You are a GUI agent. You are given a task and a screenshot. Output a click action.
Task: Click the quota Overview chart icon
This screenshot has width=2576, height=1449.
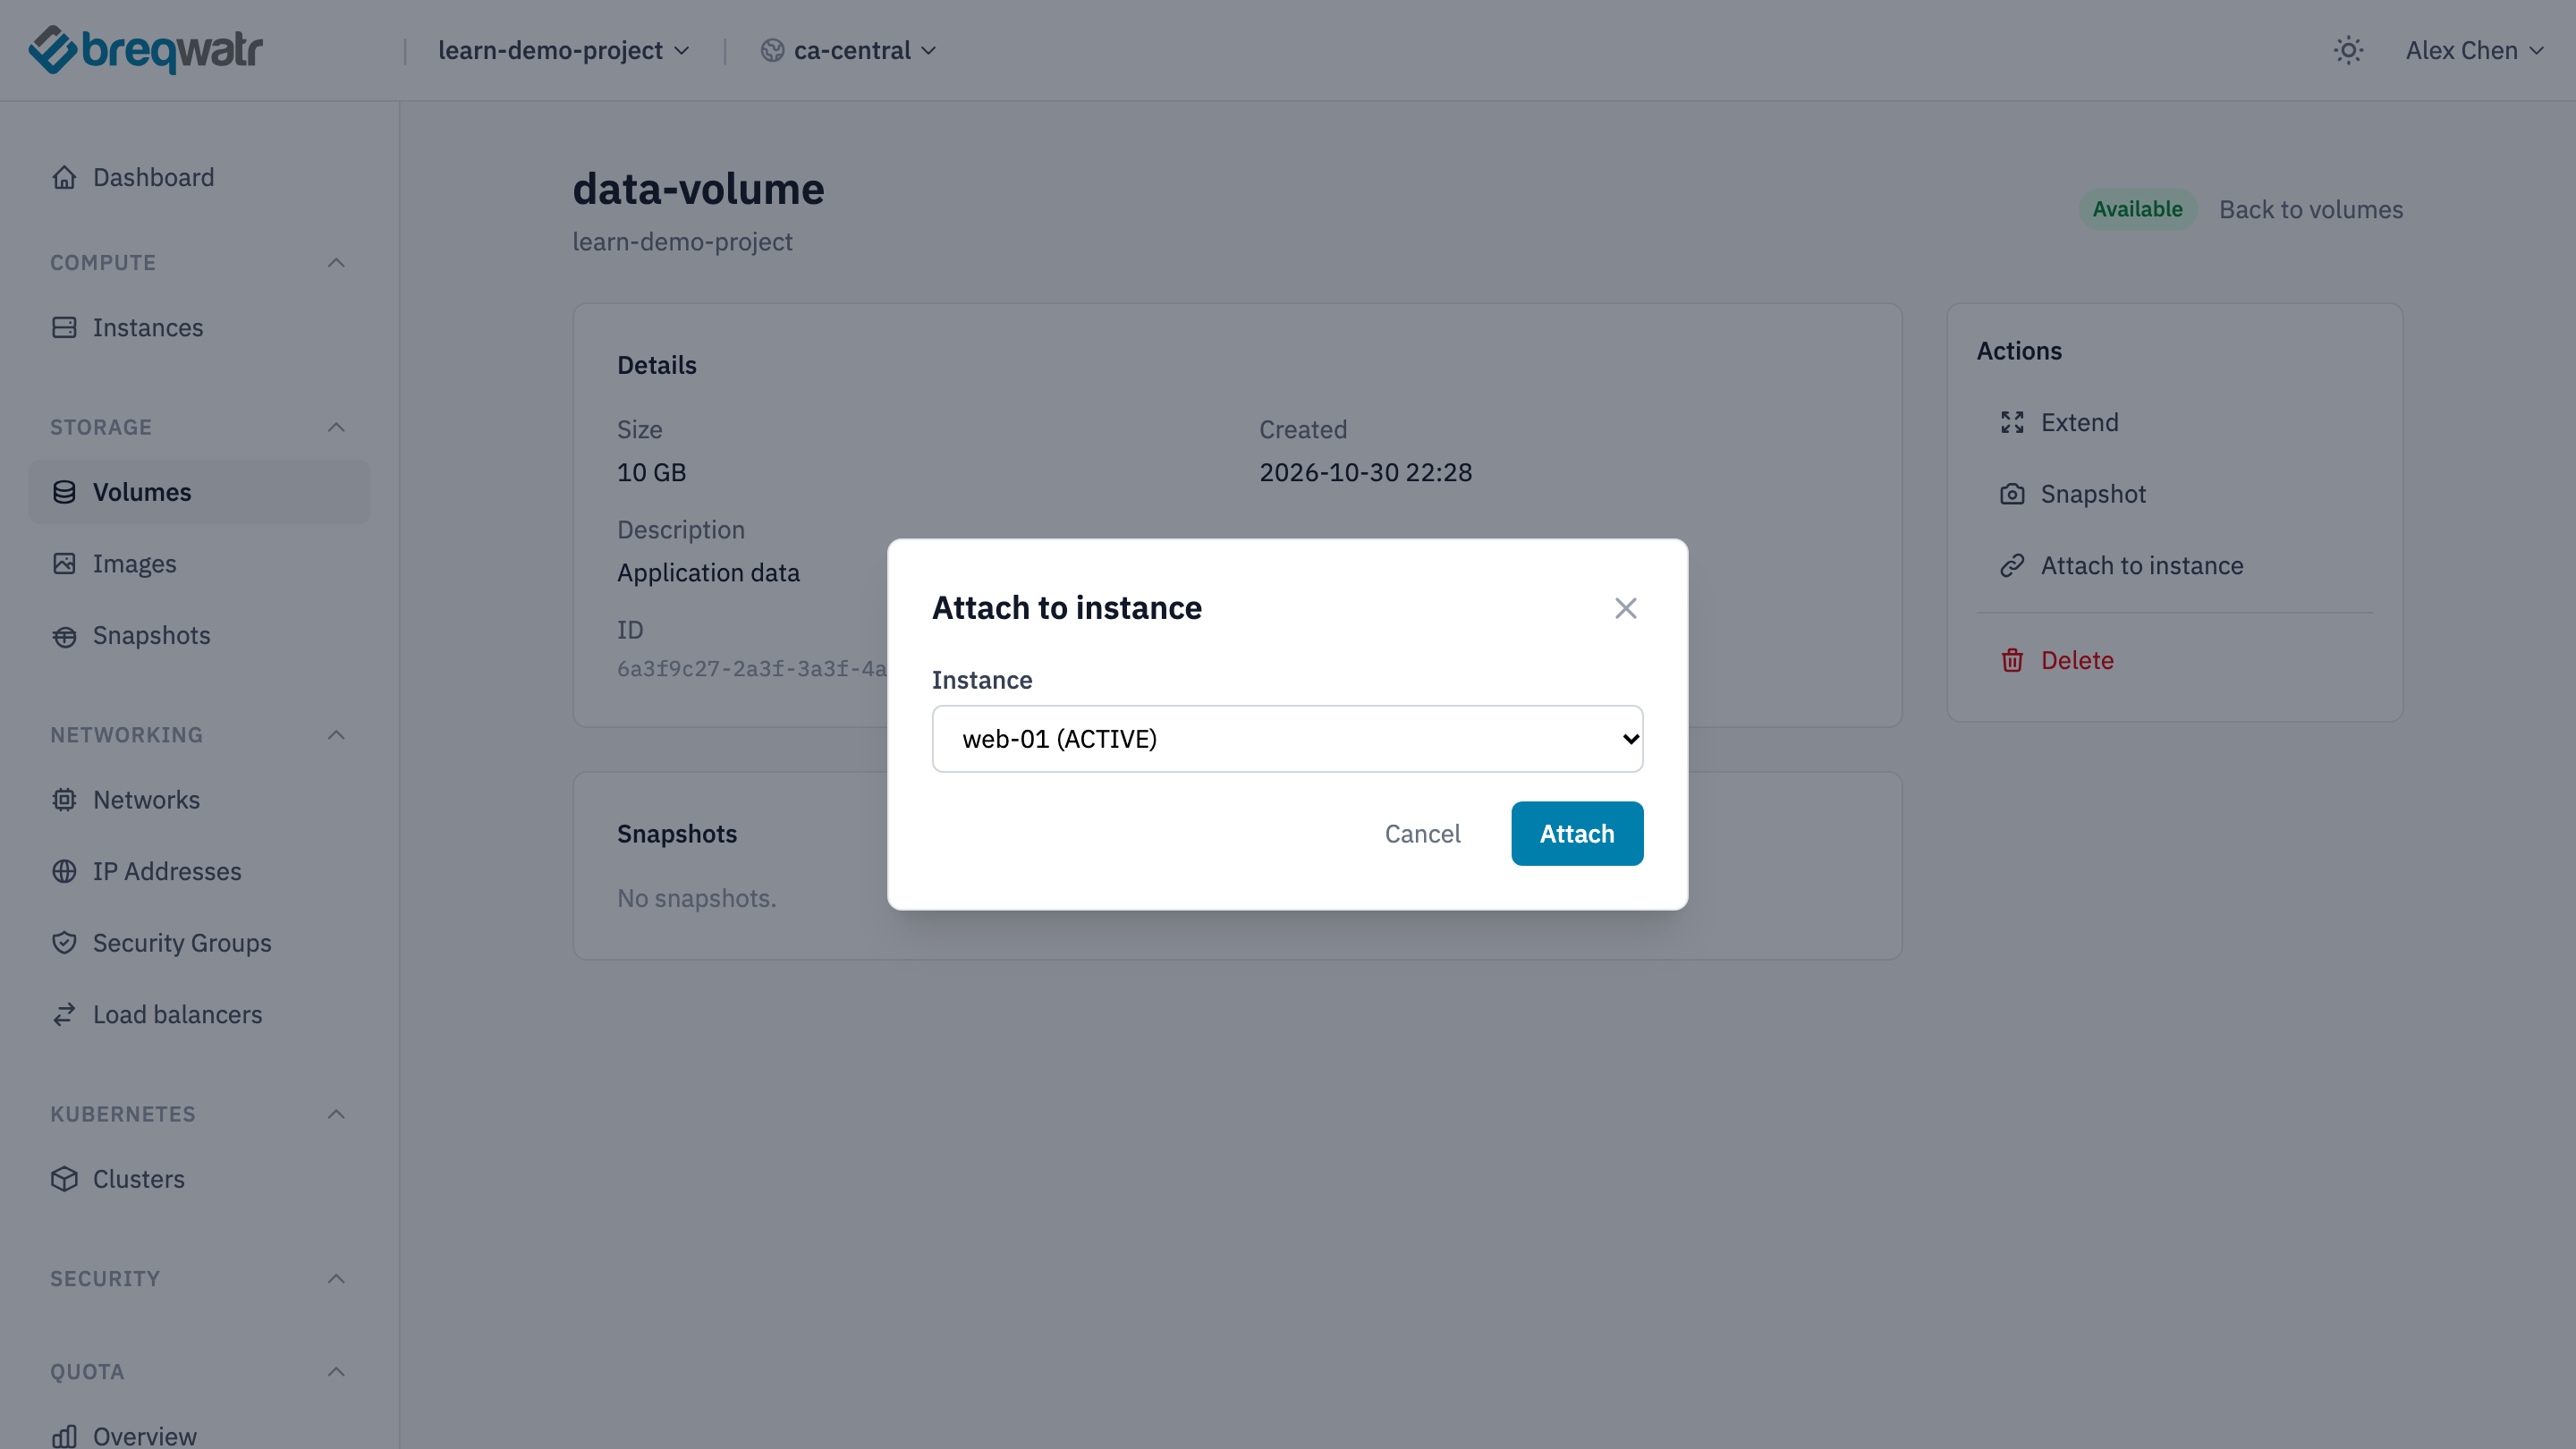[64, 1436]
